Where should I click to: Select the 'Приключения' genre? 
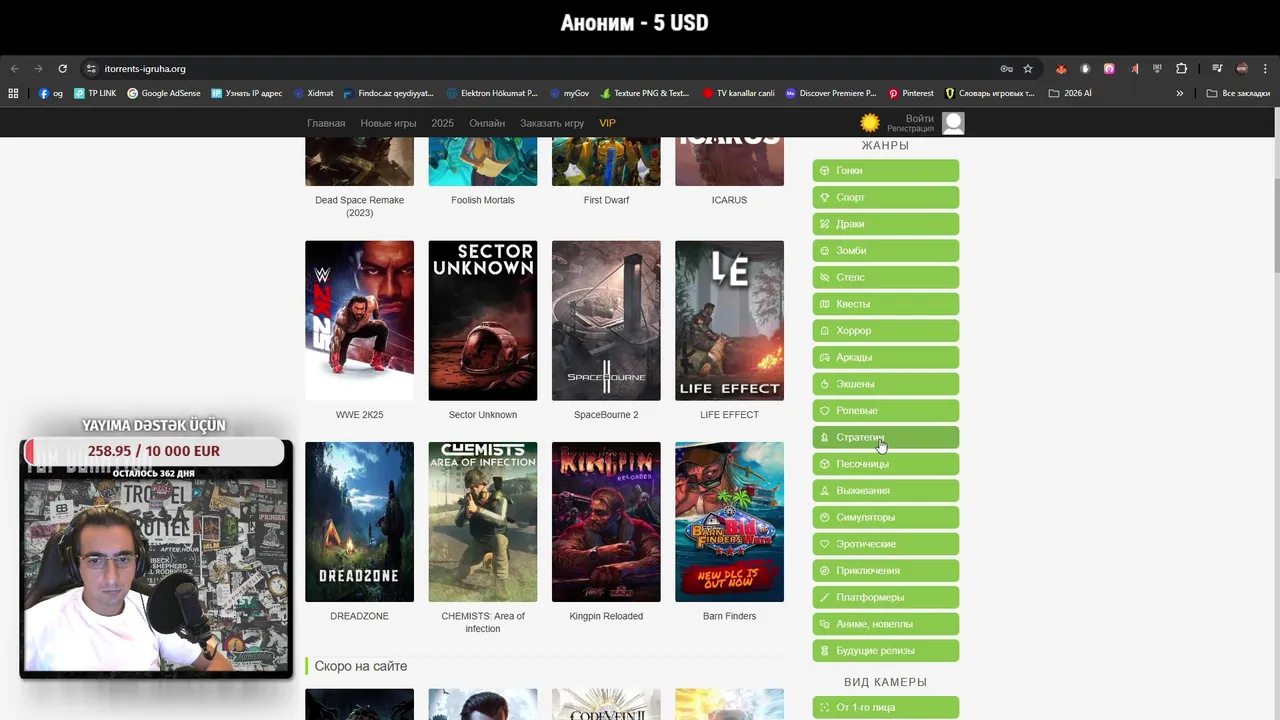pyautogui.click(x=885, y=571)
